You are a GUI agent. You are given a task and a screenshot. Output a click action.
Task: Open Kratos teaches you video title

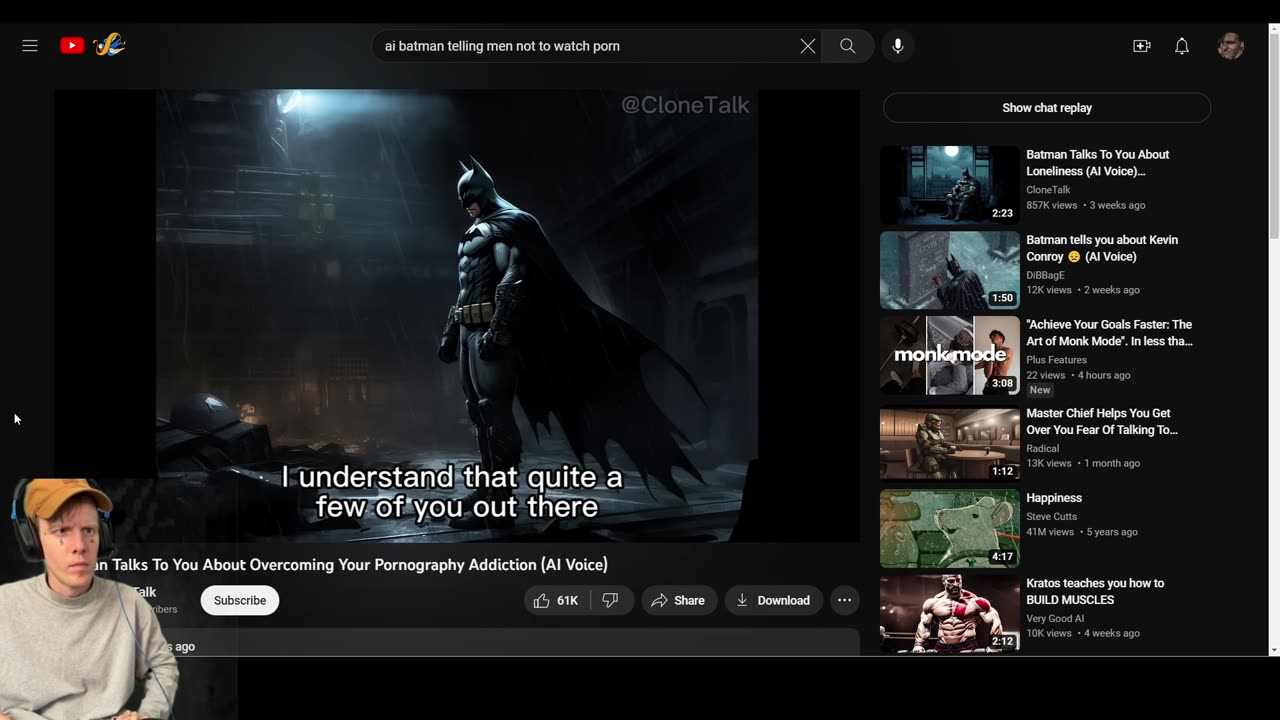click(x=1095, y=591)
